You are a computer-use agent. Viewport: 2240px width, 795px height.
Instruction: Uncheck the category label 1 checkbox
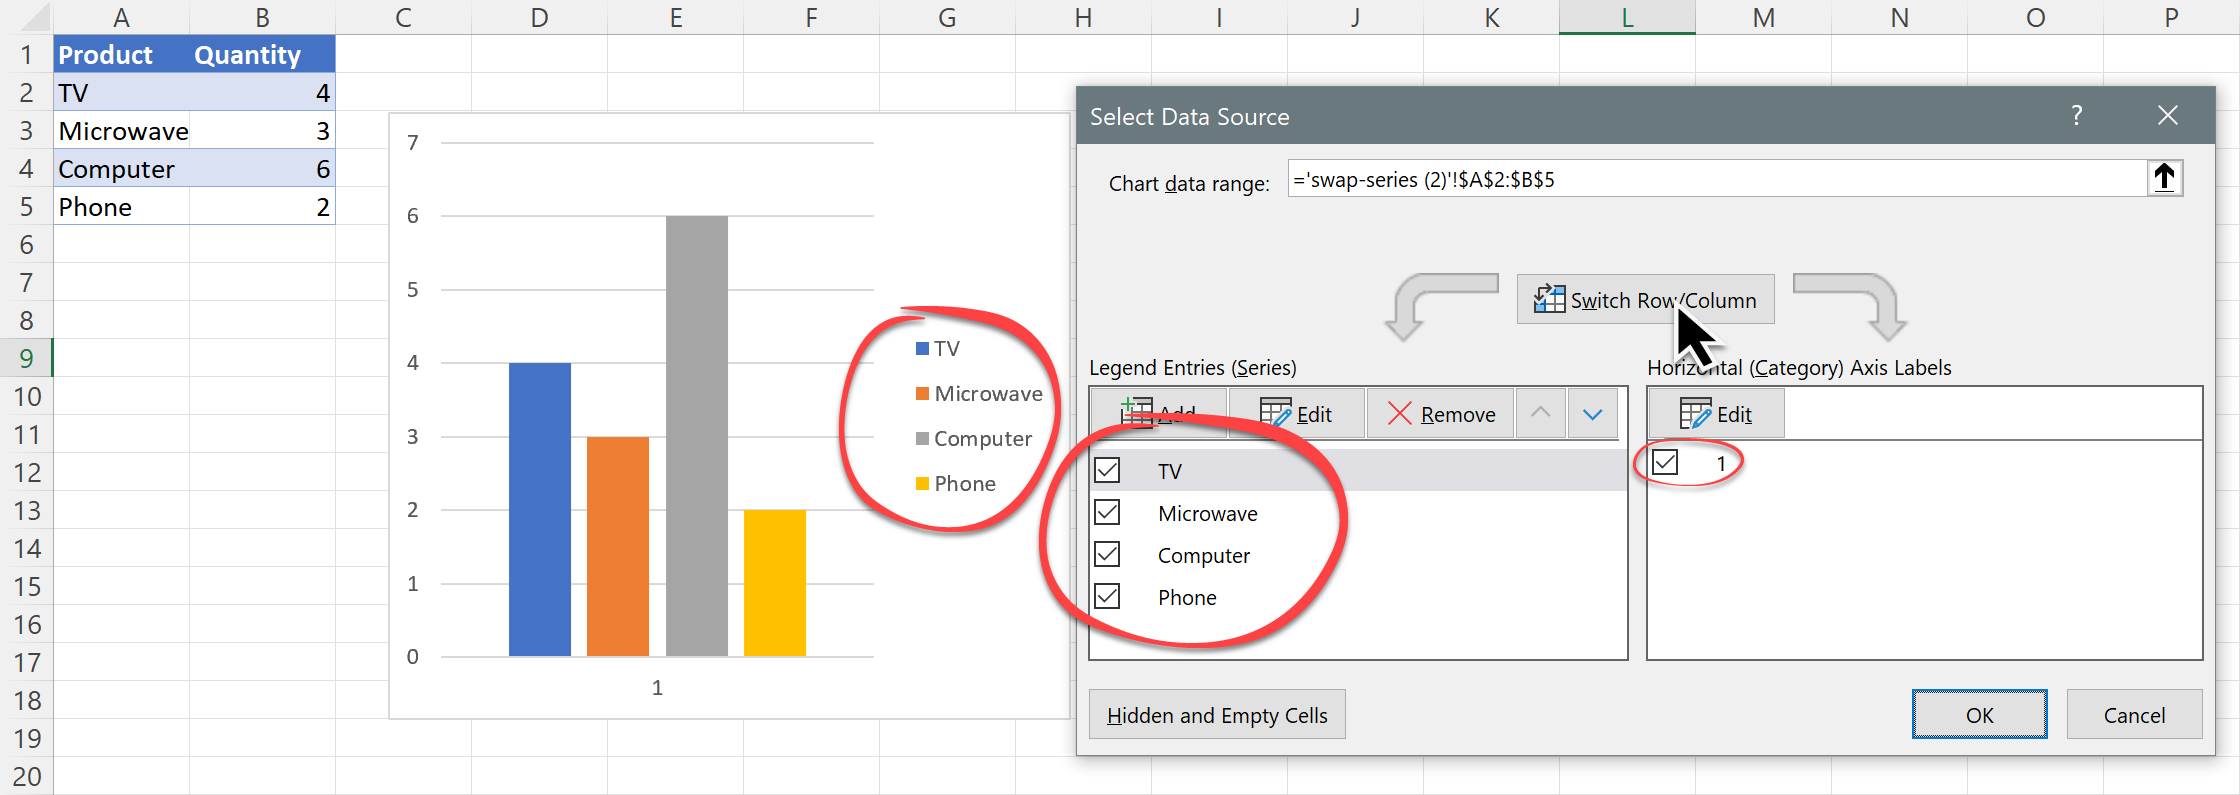[x=1665, y=462]
